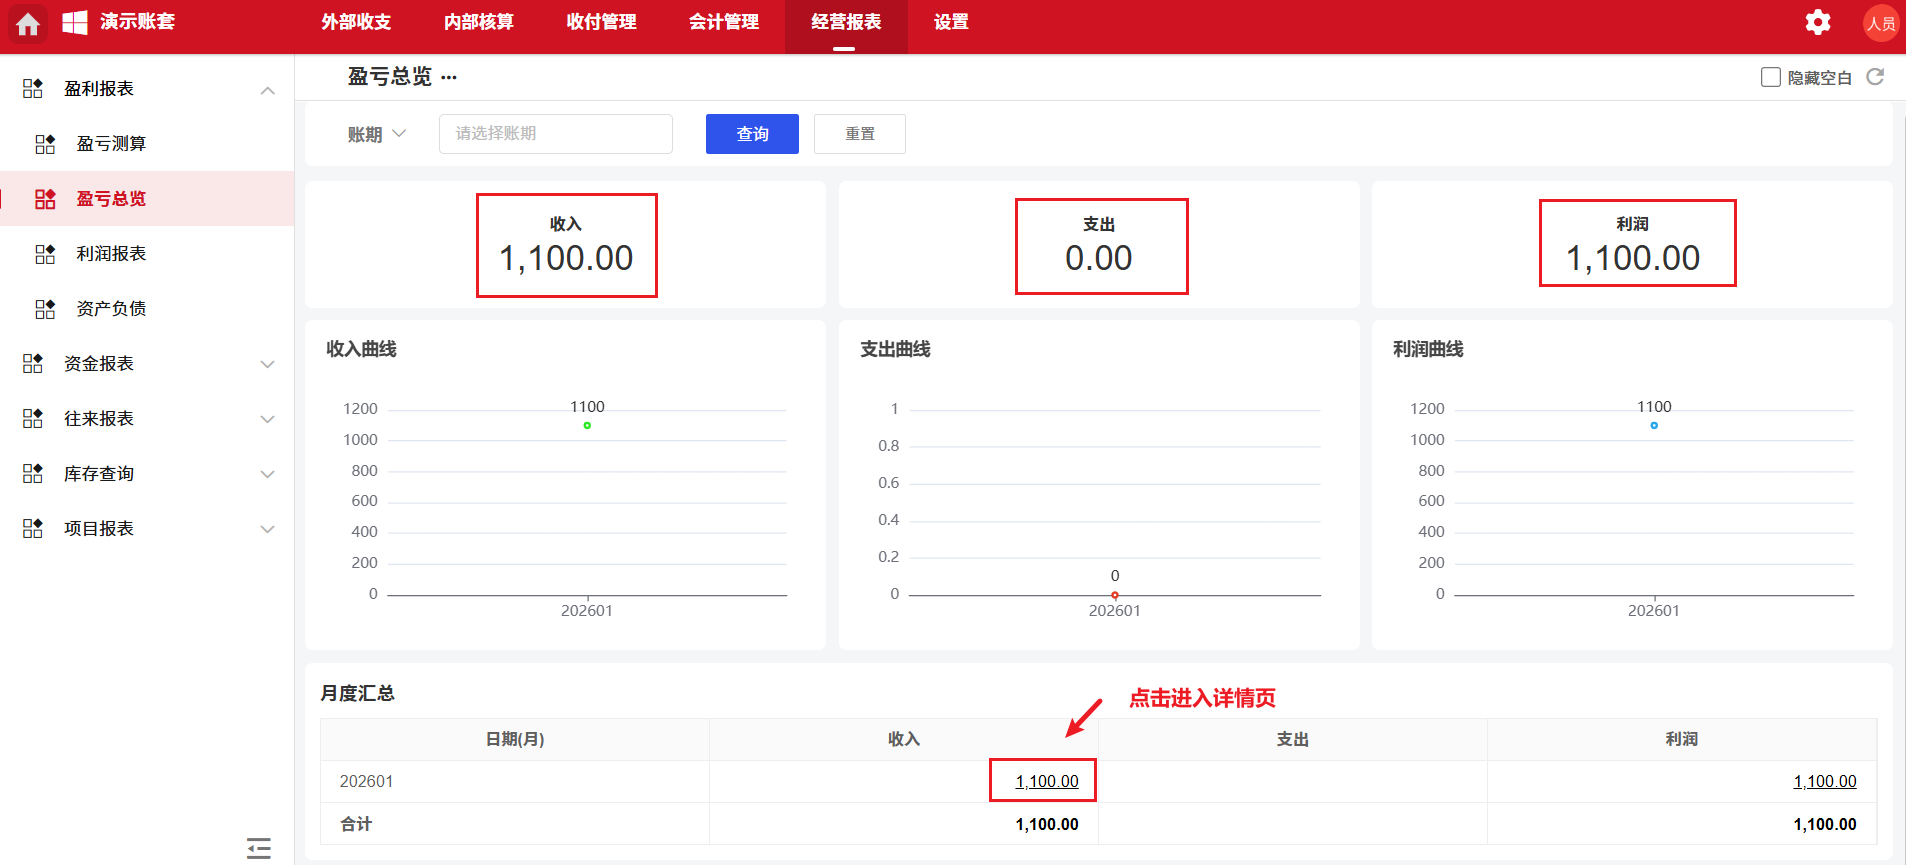Click the icon beside 盈亏总览
The image size is (1906, 865).
(x=45, y=199)
